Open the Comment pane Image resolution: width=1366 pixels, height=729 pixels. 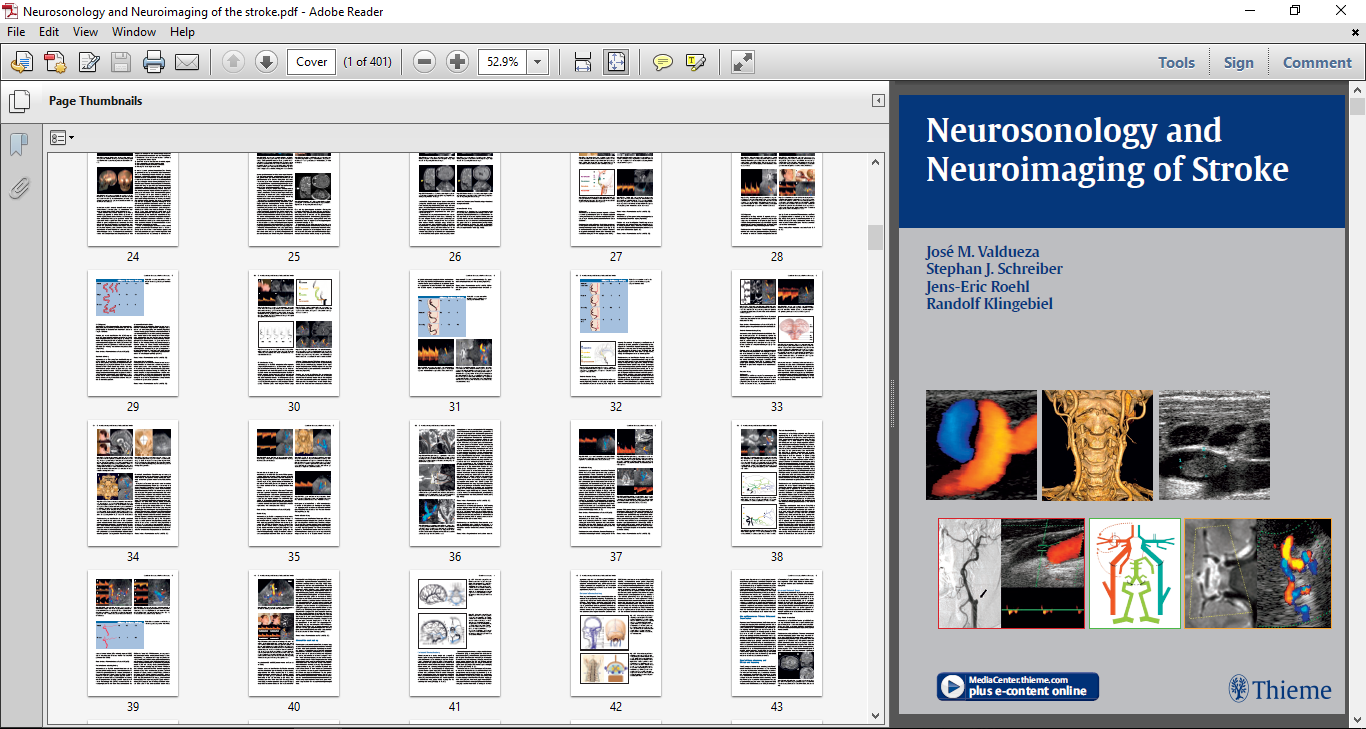(x=1317, y=62)
